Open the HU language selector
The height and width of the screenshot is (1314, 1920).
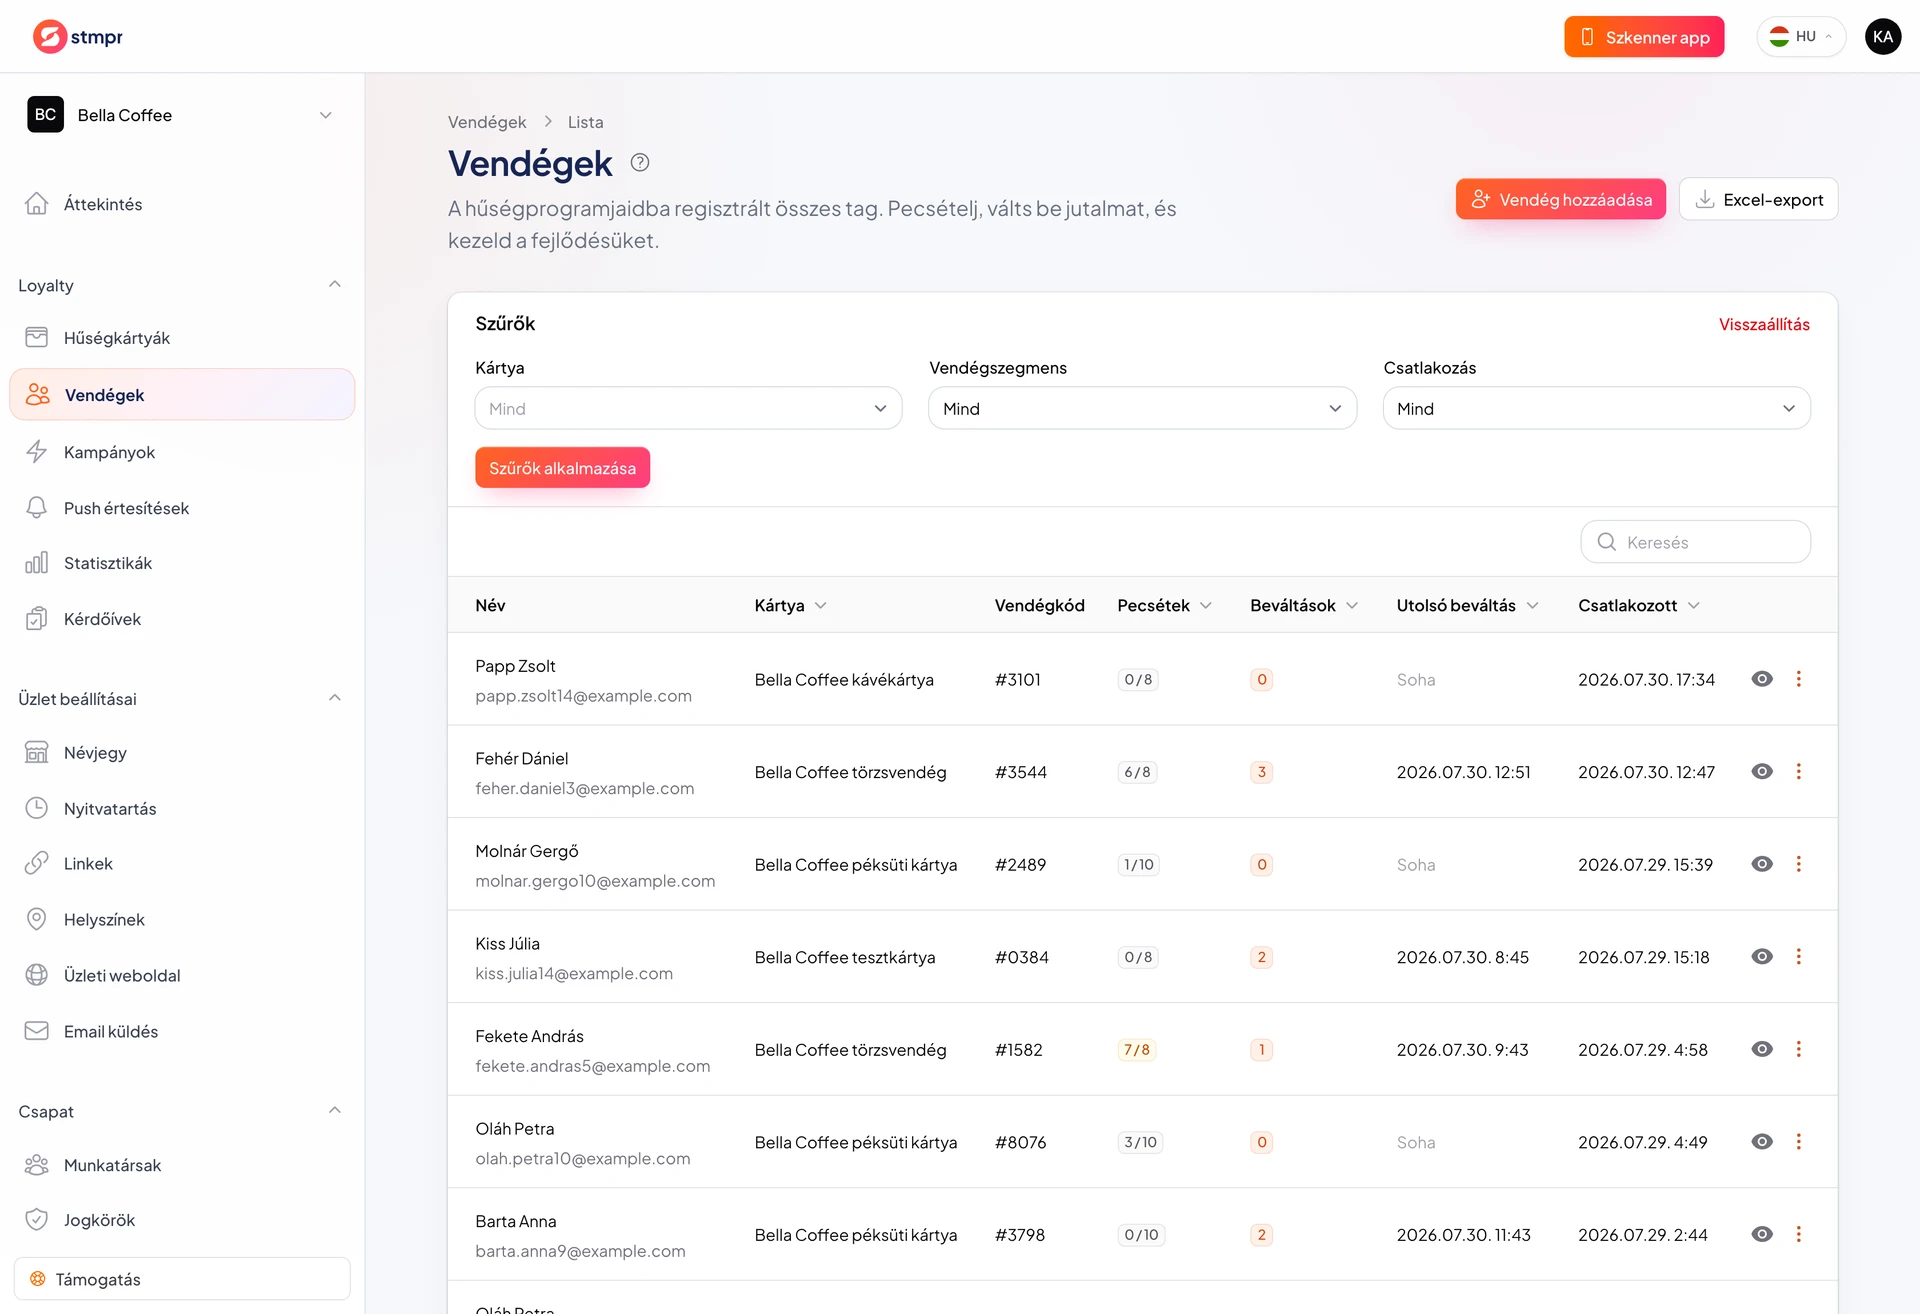click(1800, 37)
